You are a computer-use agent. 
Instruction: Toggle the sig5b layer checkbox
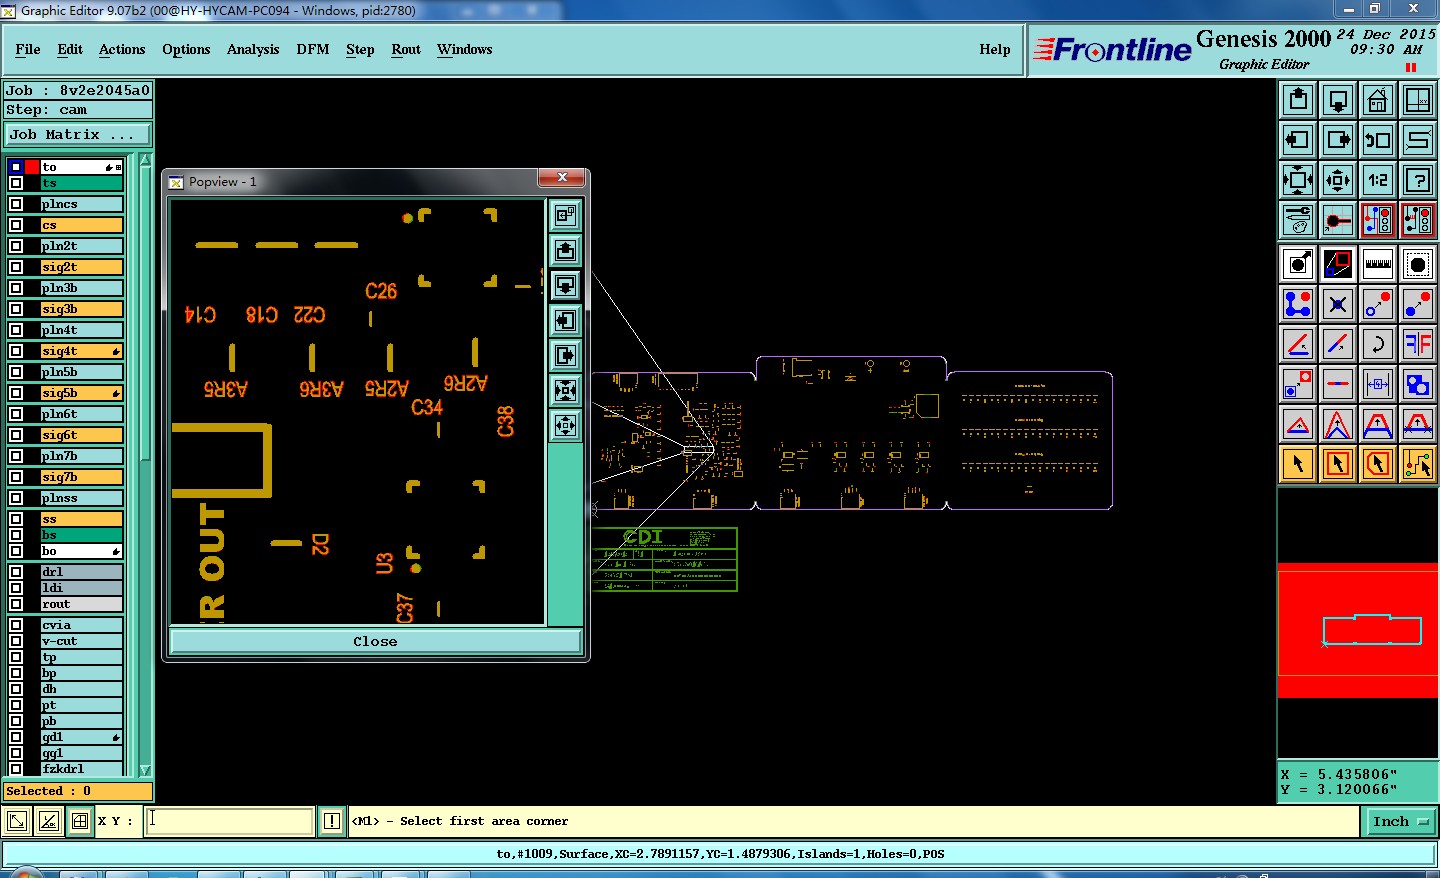click(16, 393)
